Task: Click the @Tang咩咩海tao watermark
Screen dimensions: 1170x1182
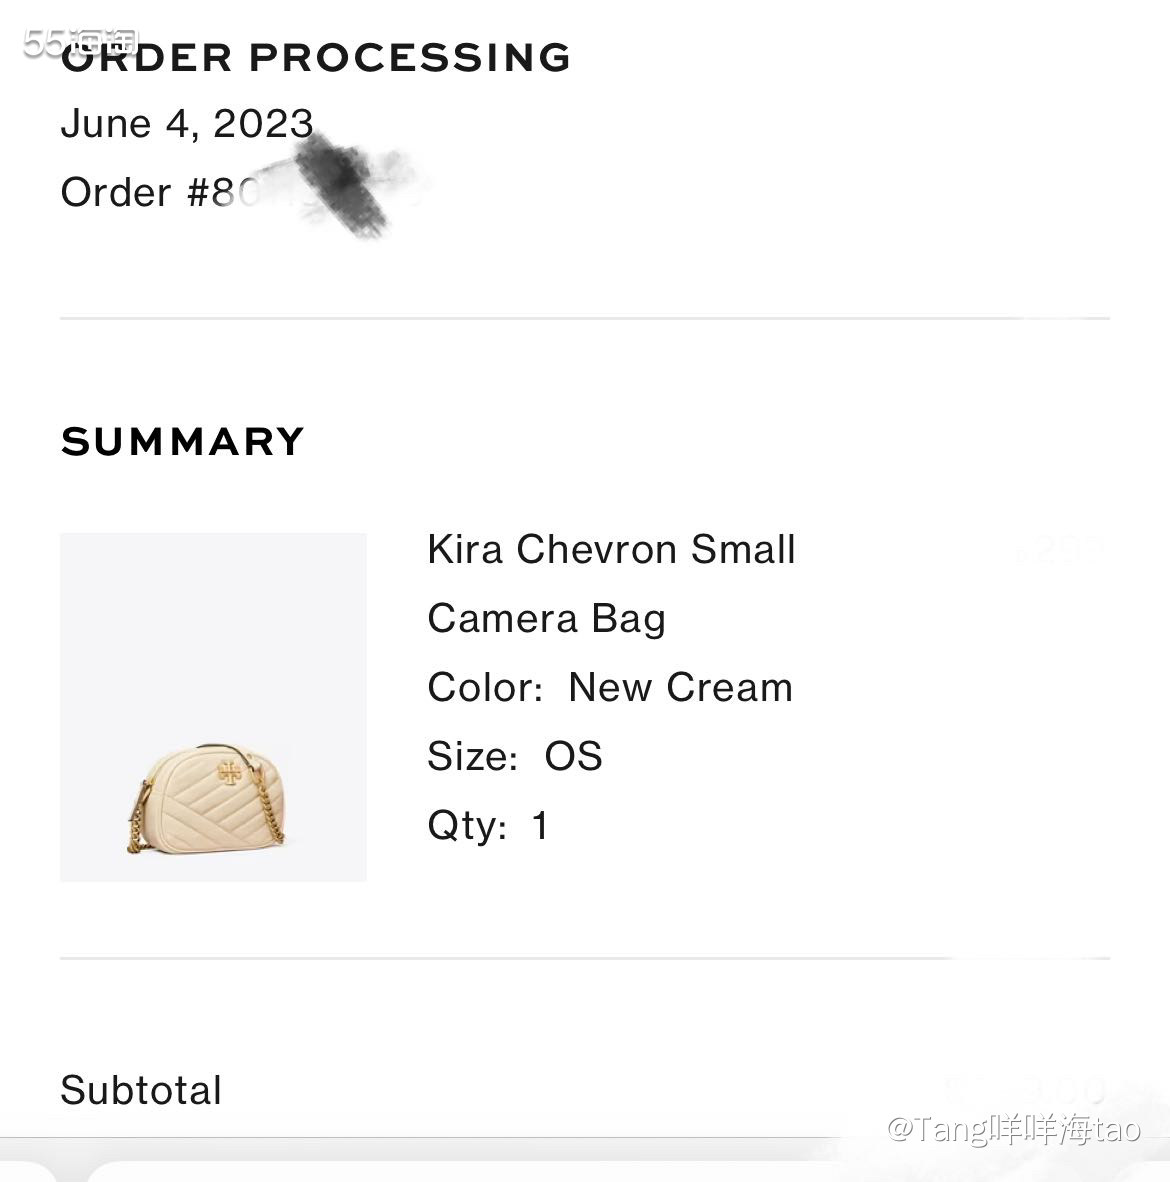Action: (x=1014, y=1130)
